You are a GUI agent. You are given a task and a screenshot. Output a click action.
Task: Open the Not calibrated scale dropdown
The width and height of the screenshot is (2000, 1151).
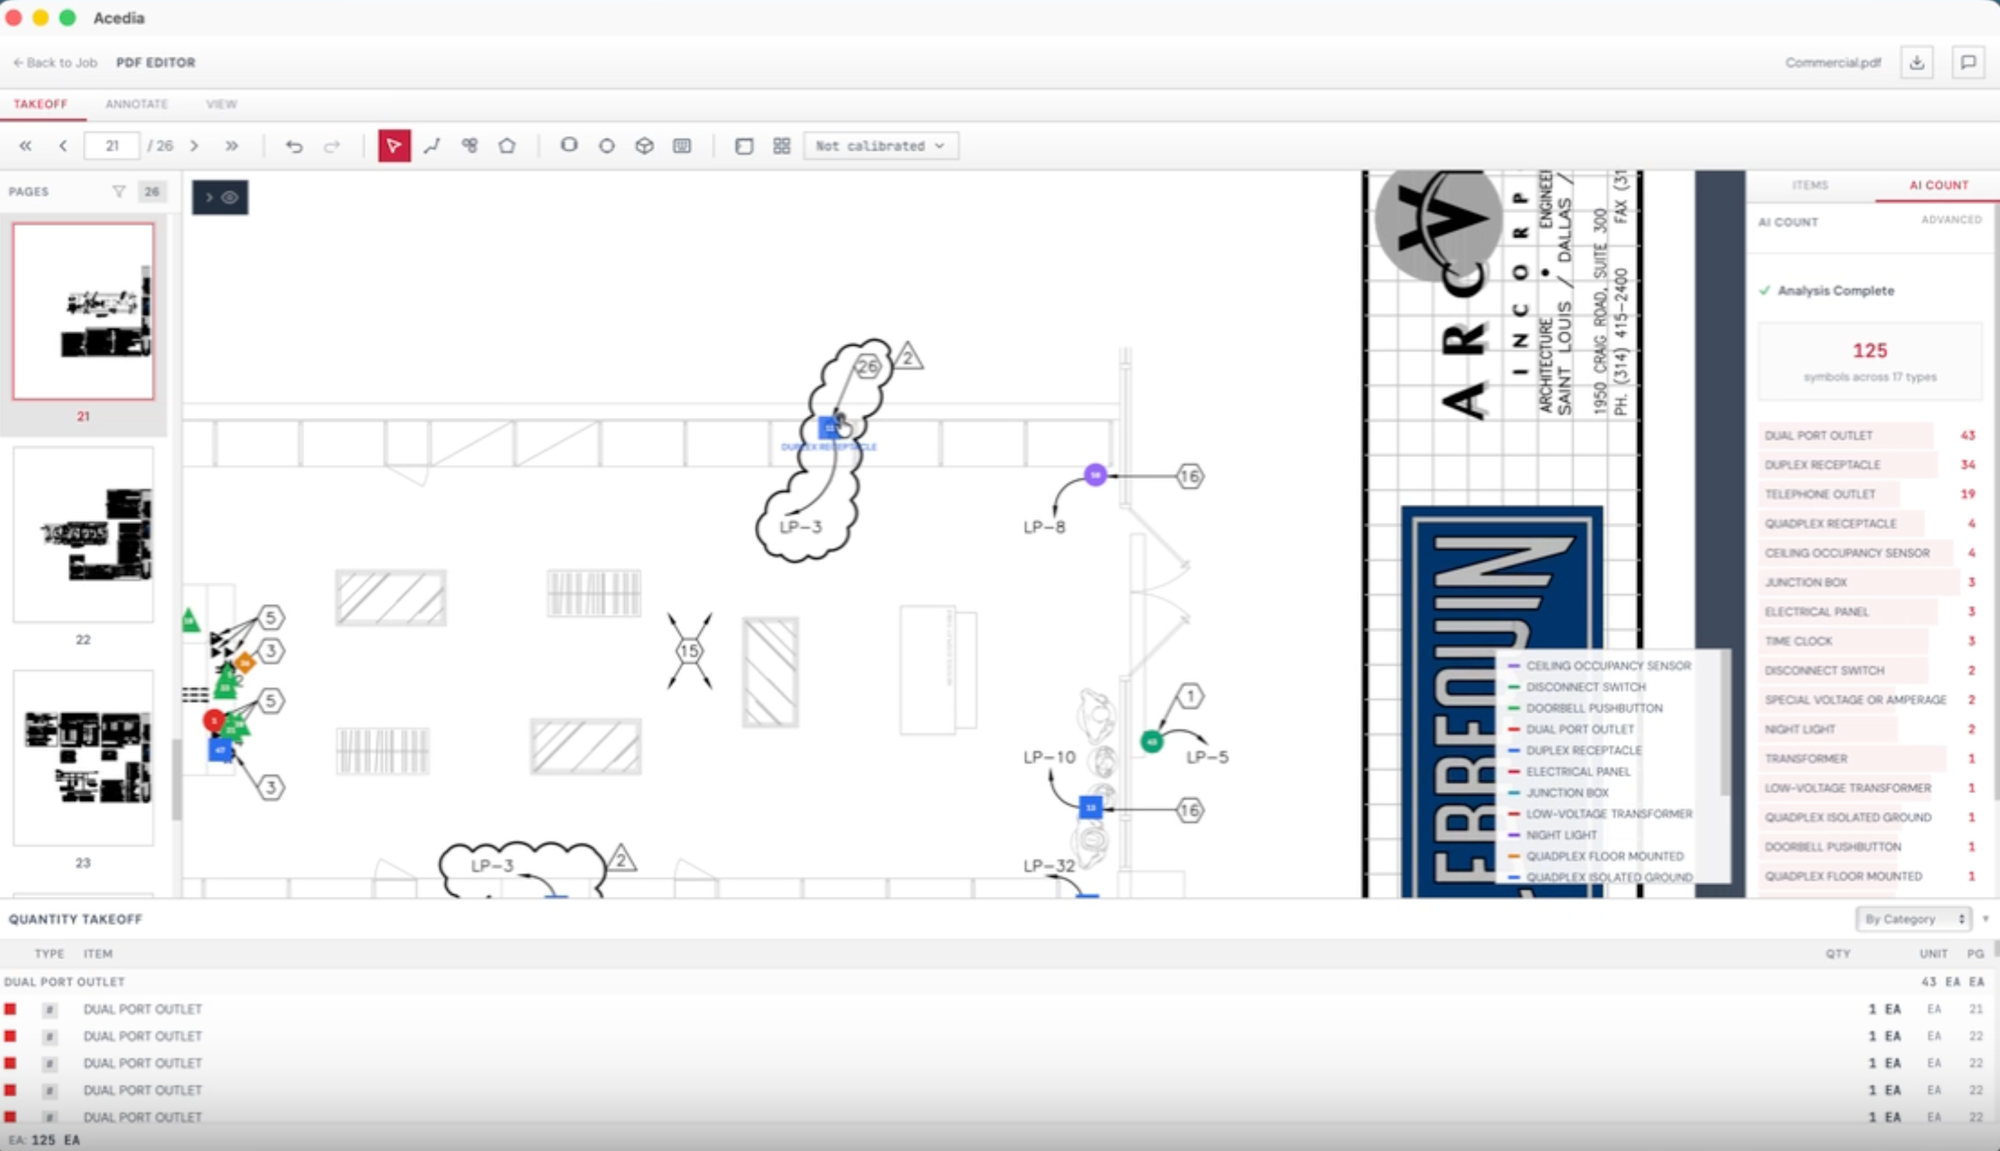(880, 146)
